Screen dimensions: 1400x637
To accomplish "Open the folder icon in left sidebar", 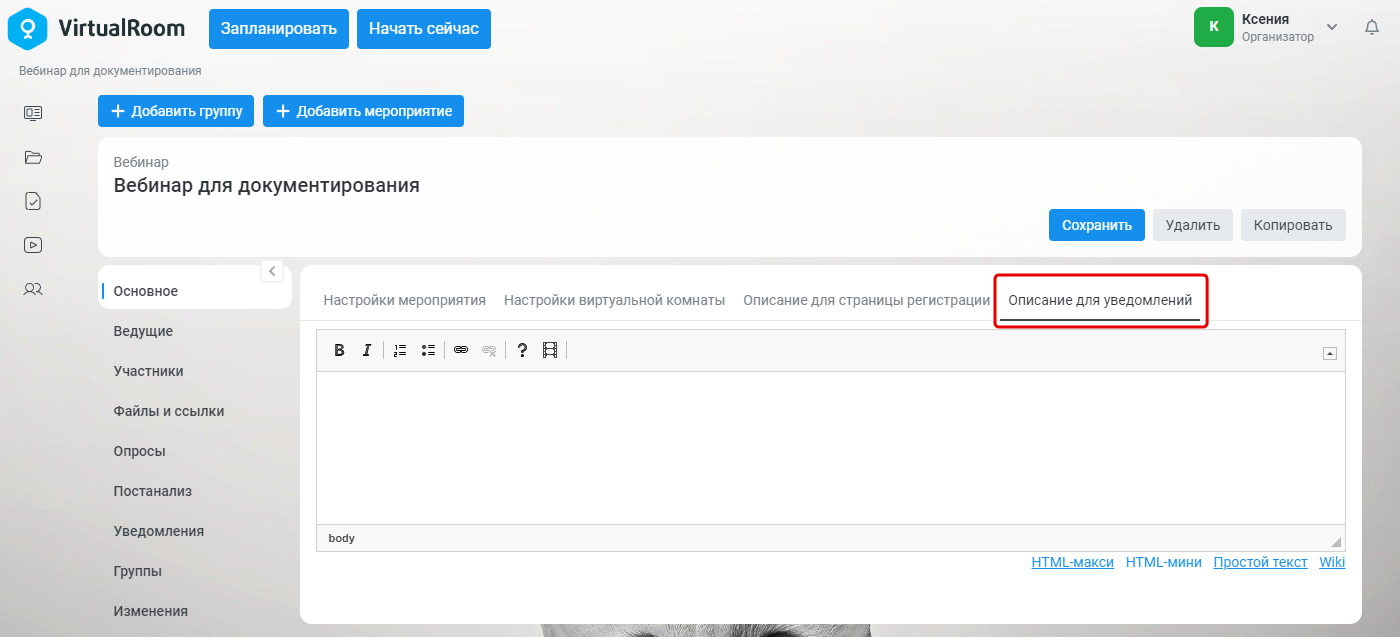I will (33, 157).
